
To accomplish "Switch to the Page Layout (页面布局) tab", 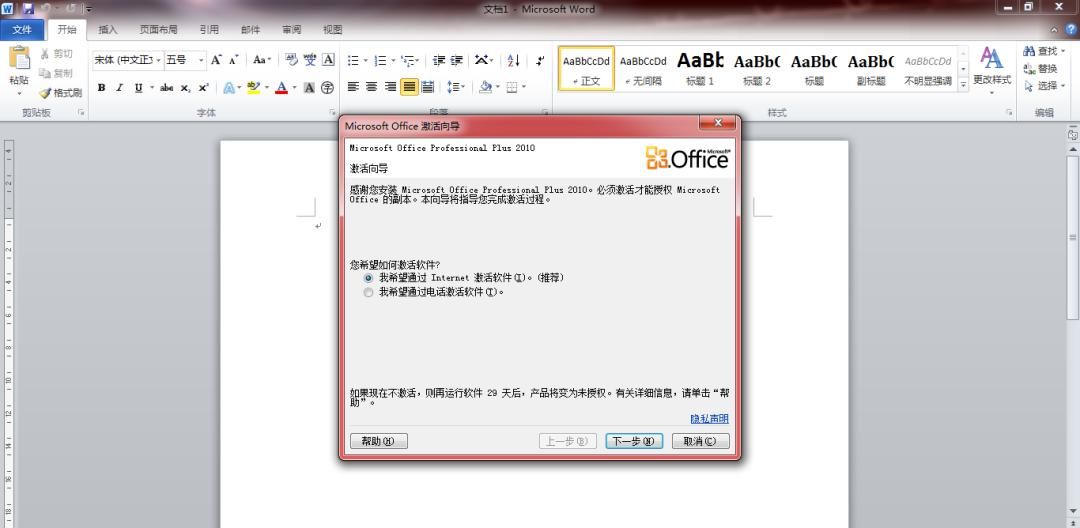I will tap(158, 30).
